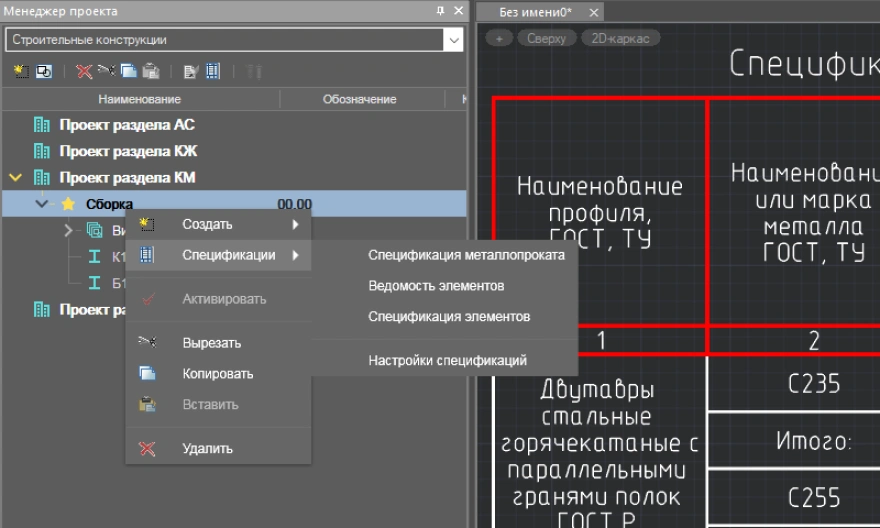The height and width of the screenshot is (528, 880).
Task: Click the pin icon of Менеджер проекта panel
Action: pyautogui.click(x=441, y=11)
